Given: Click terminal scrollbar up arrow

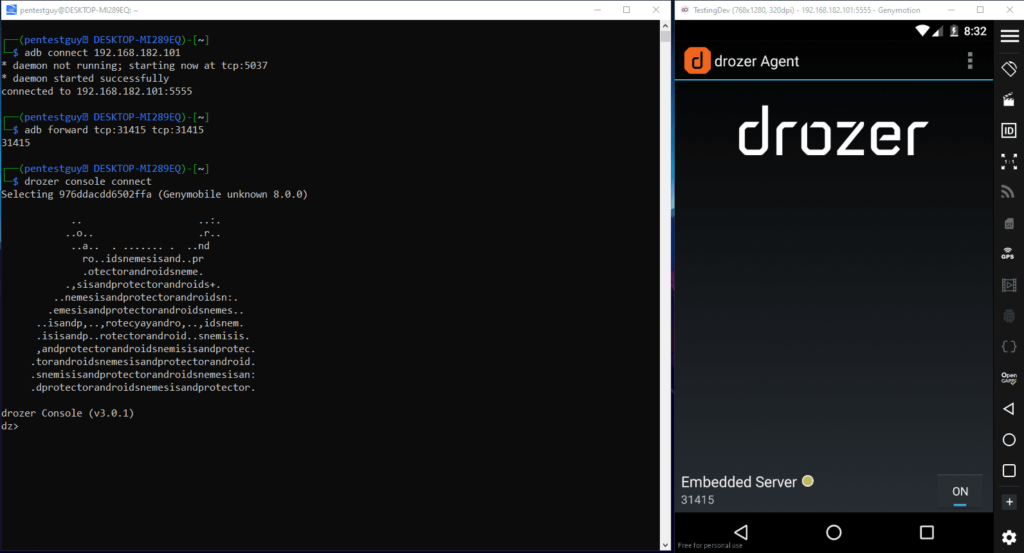Looking at the screenshot, I should 665,25.
